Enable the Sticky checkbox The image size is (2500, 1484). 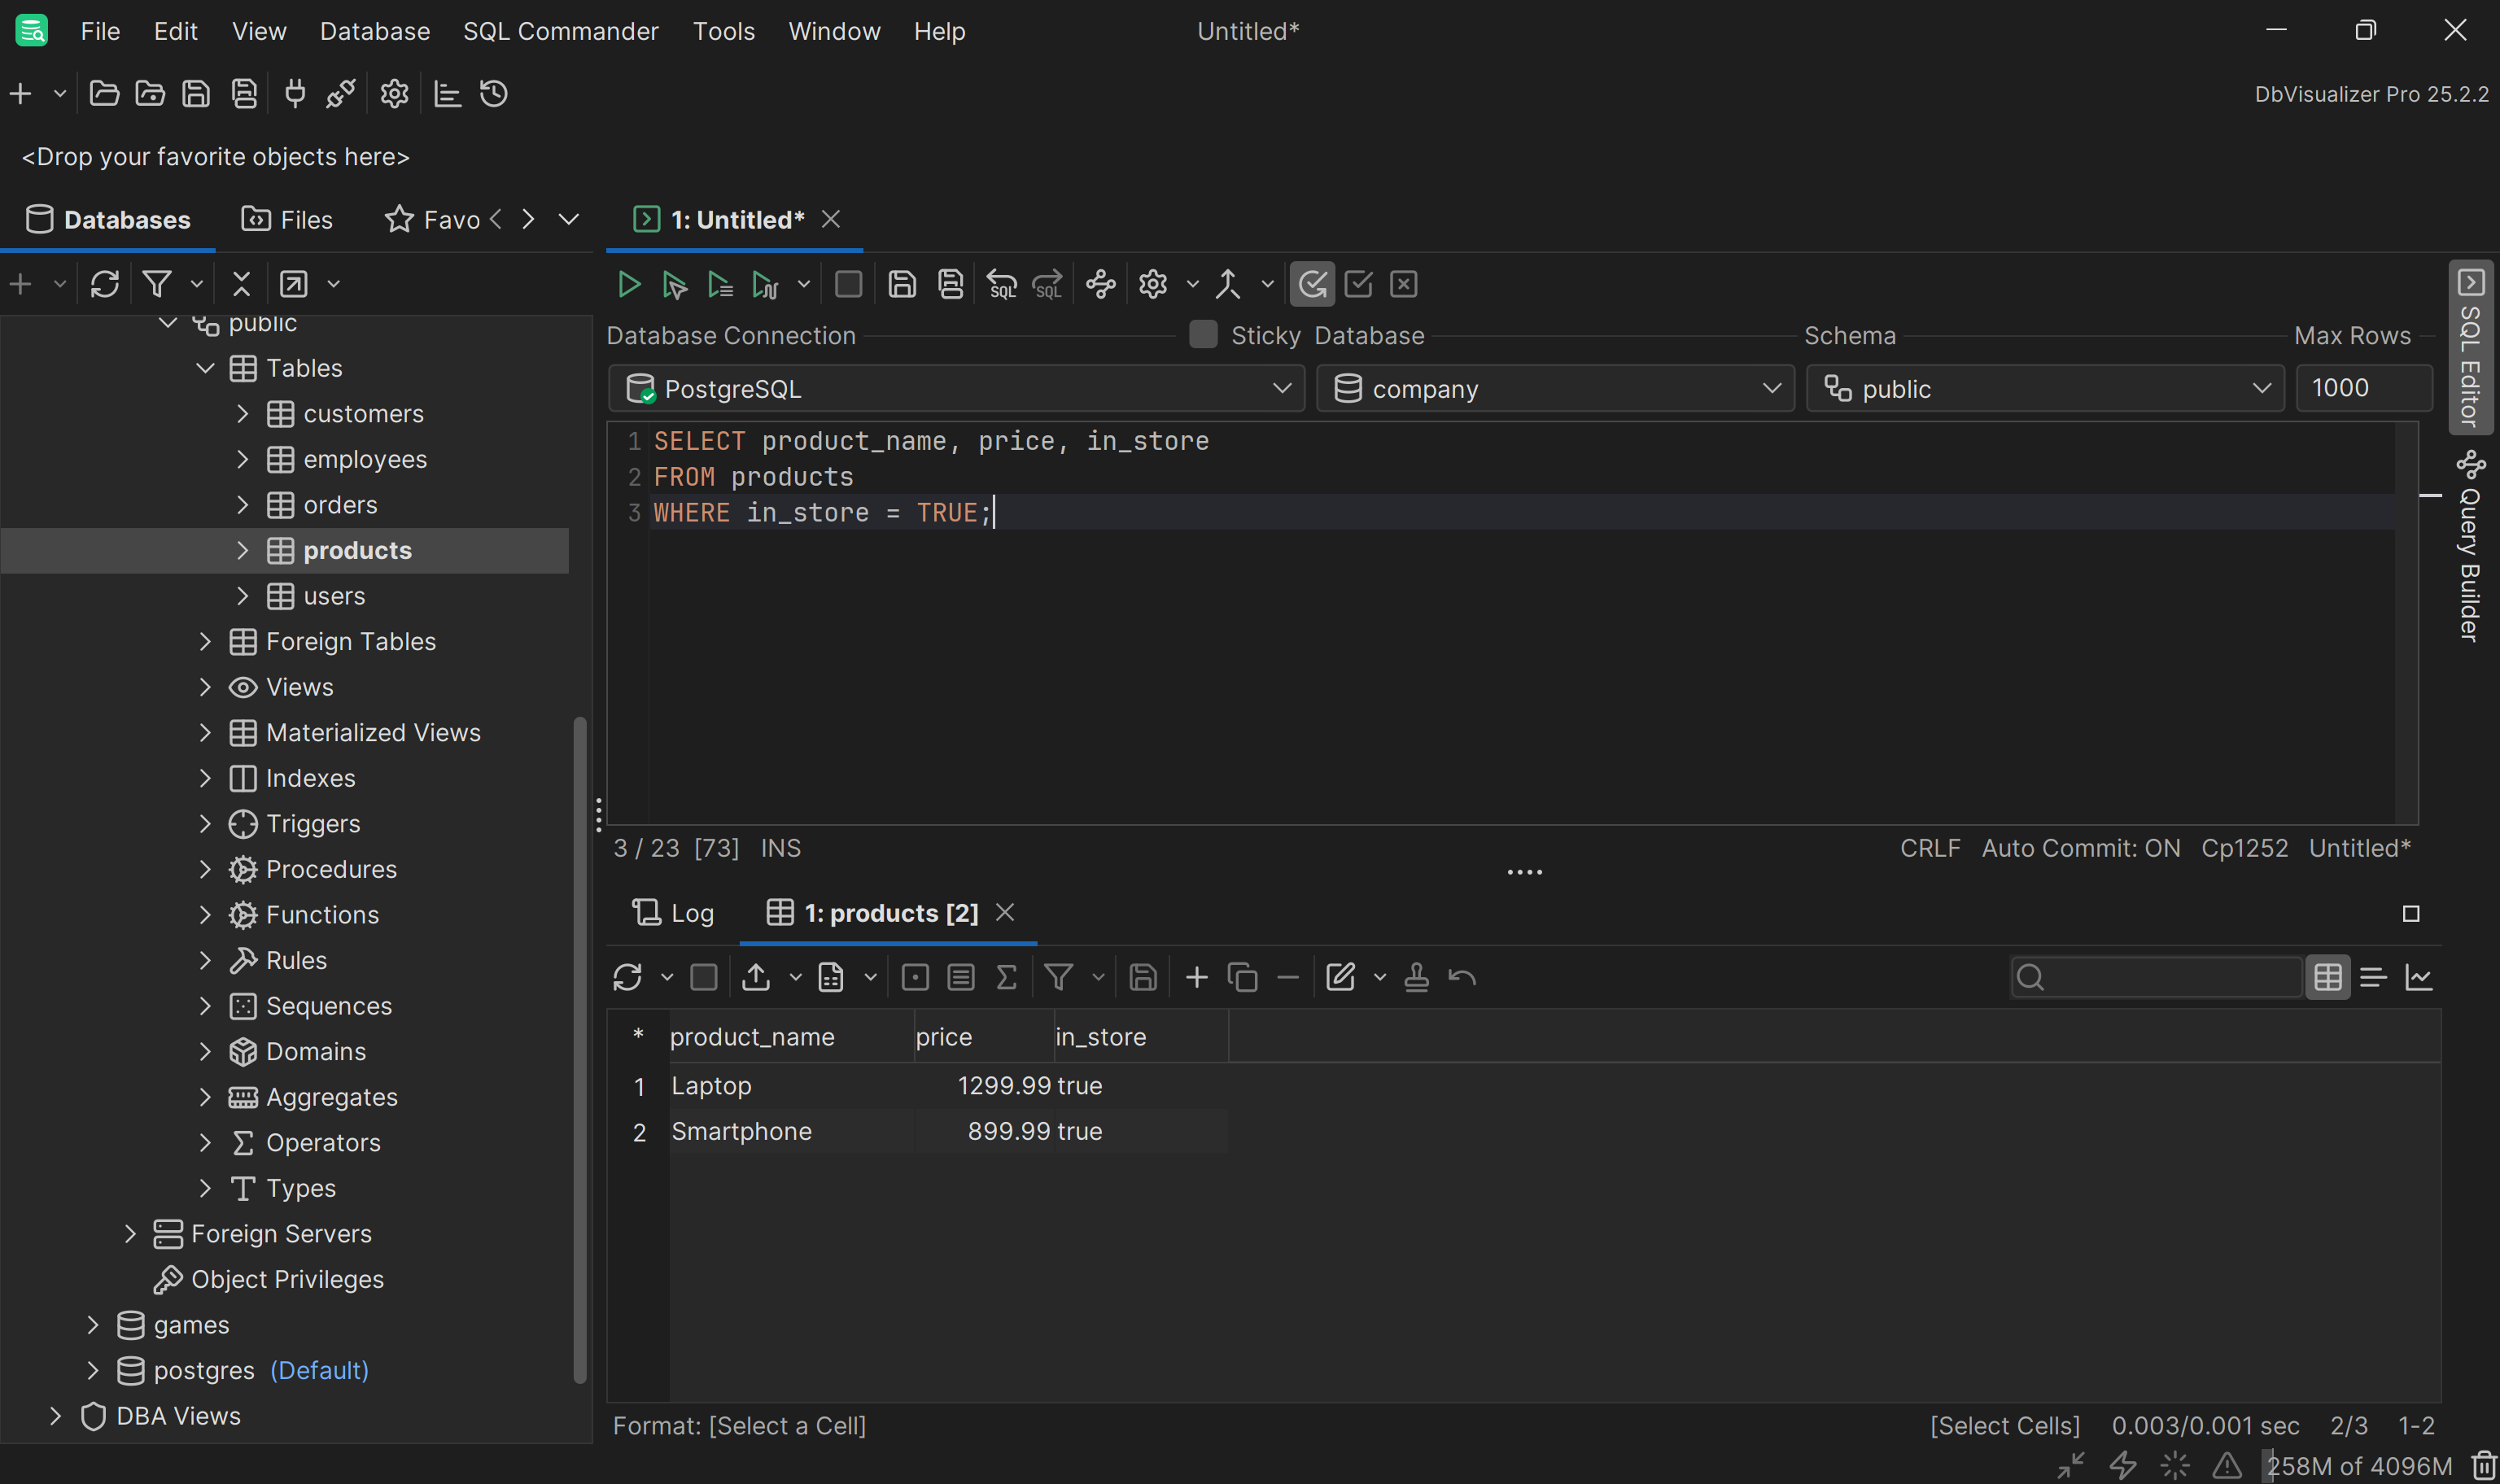point(1203,335)
